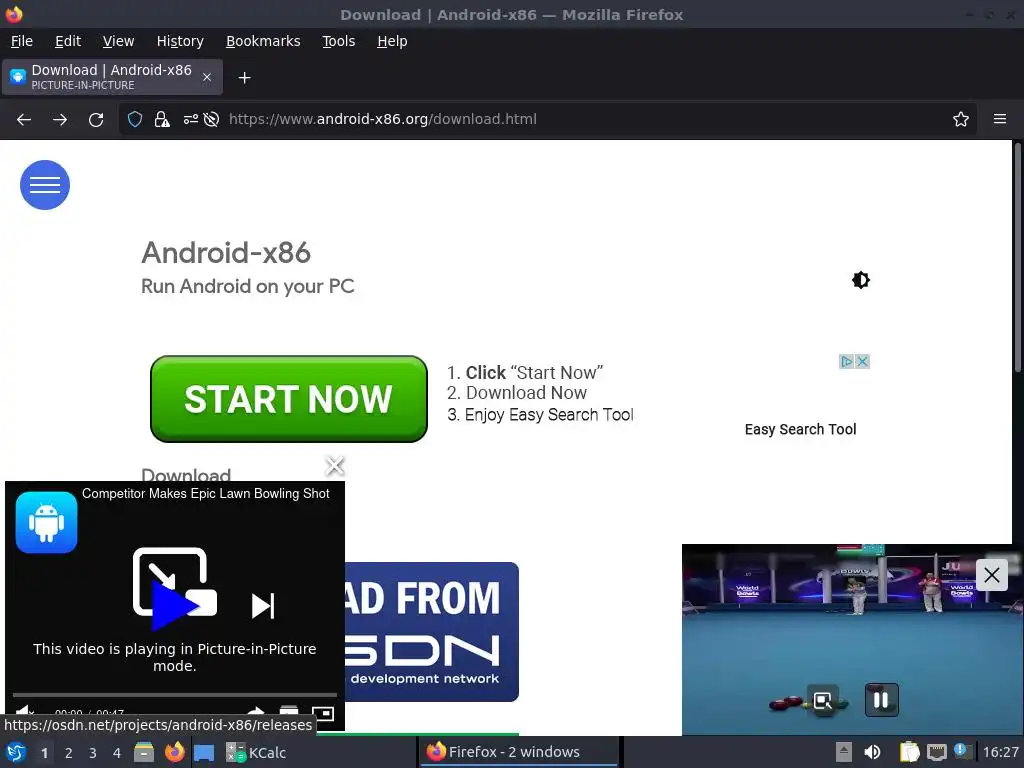Send Picture-in-Picture video back to tab
The image size is (1024, 768).
point(822,700)
